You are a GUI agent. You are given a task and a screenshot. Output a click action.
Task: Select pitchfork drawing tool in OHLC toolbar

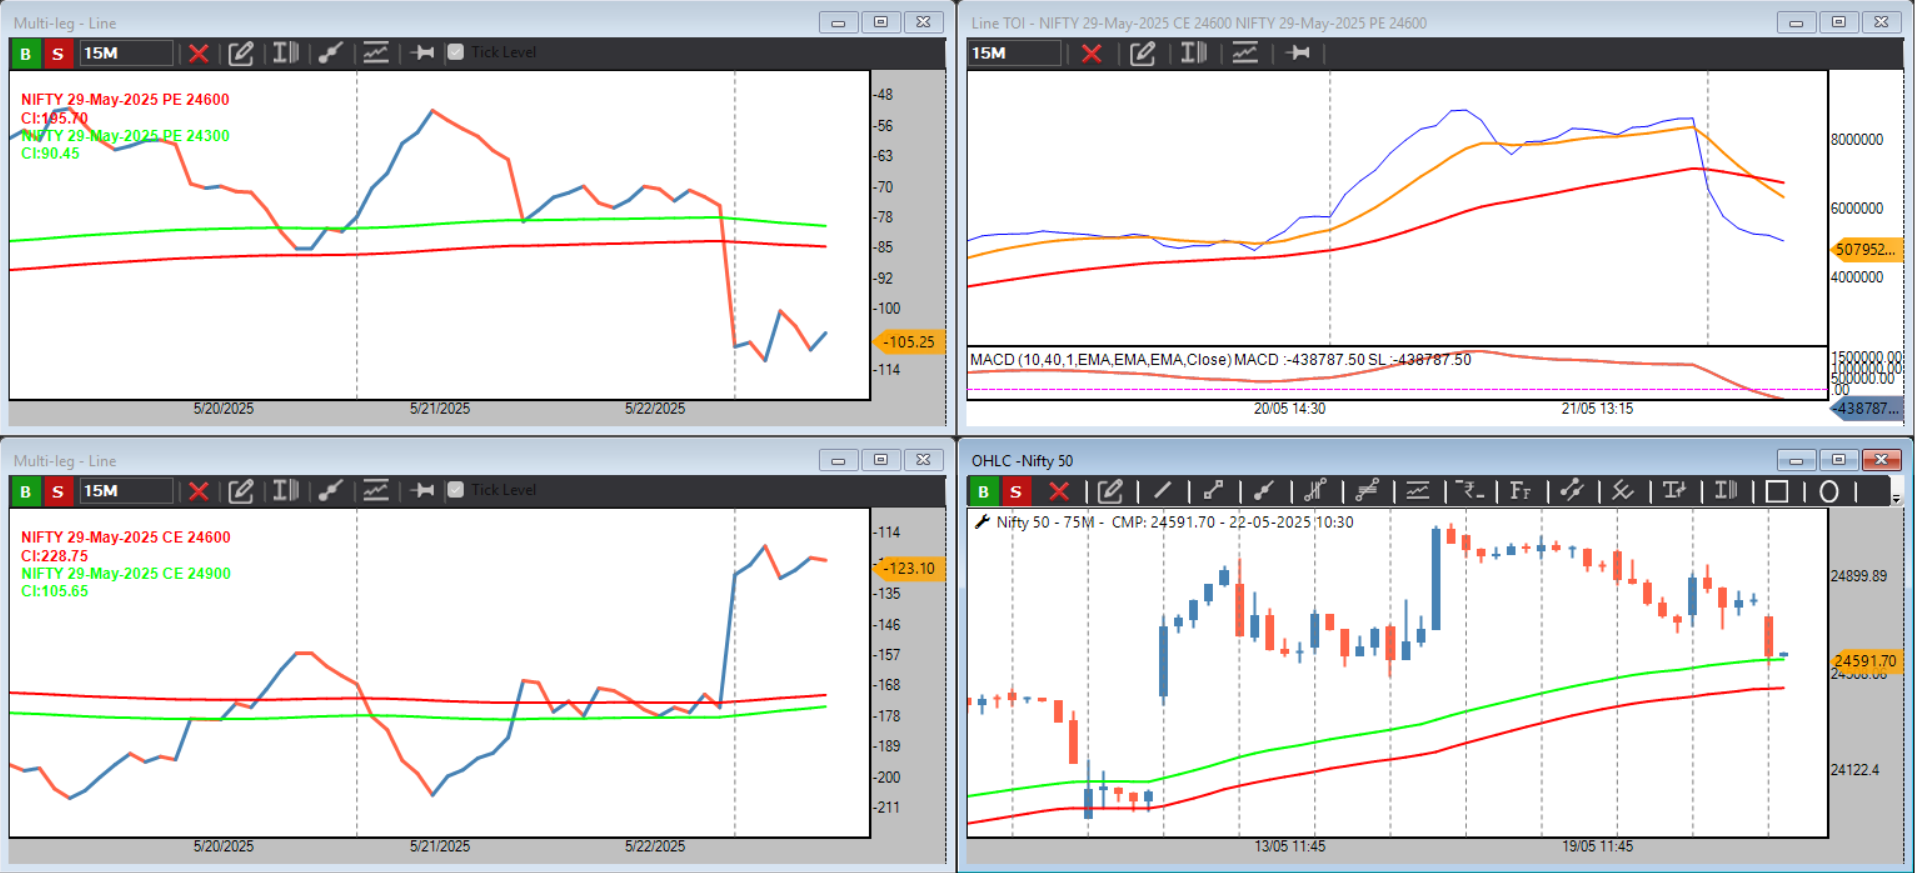pos(1315,490)
